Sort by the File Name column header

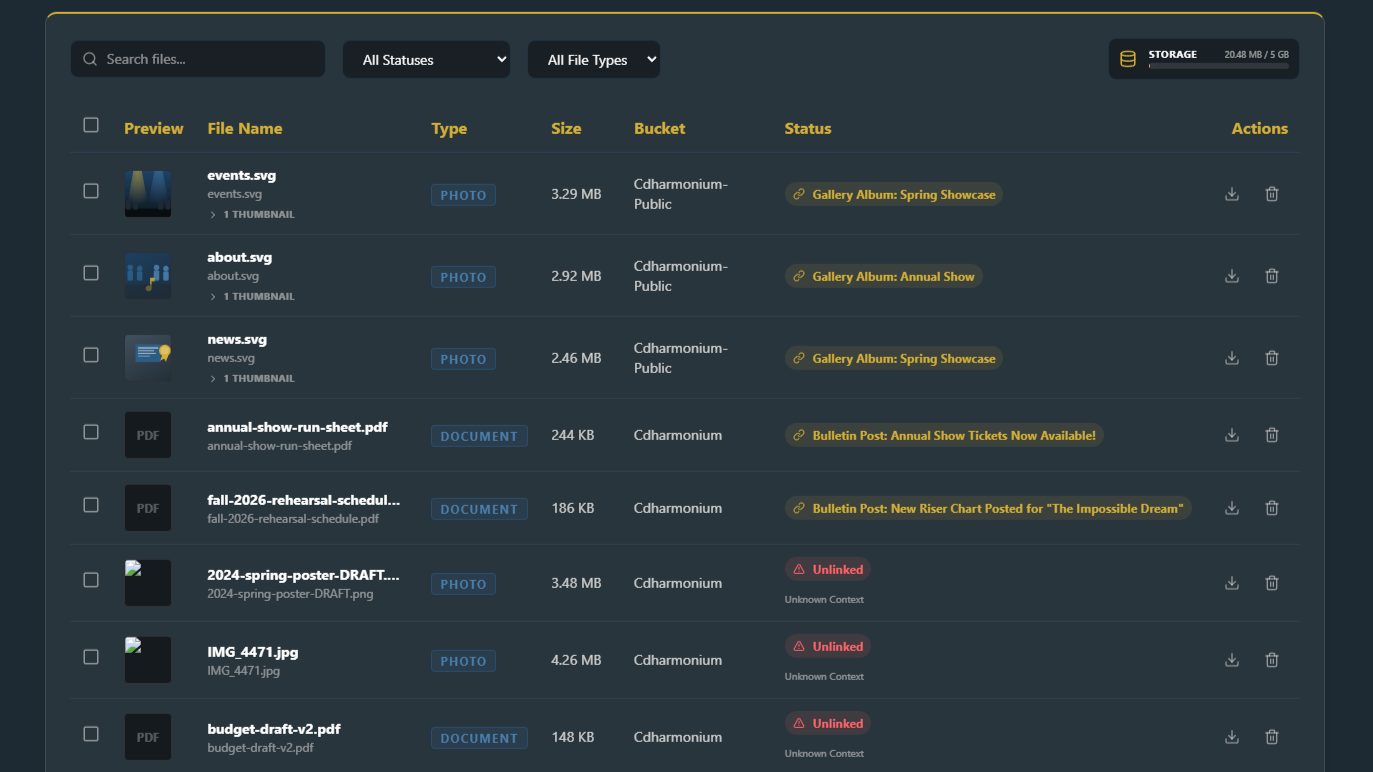tap(245, 128)
